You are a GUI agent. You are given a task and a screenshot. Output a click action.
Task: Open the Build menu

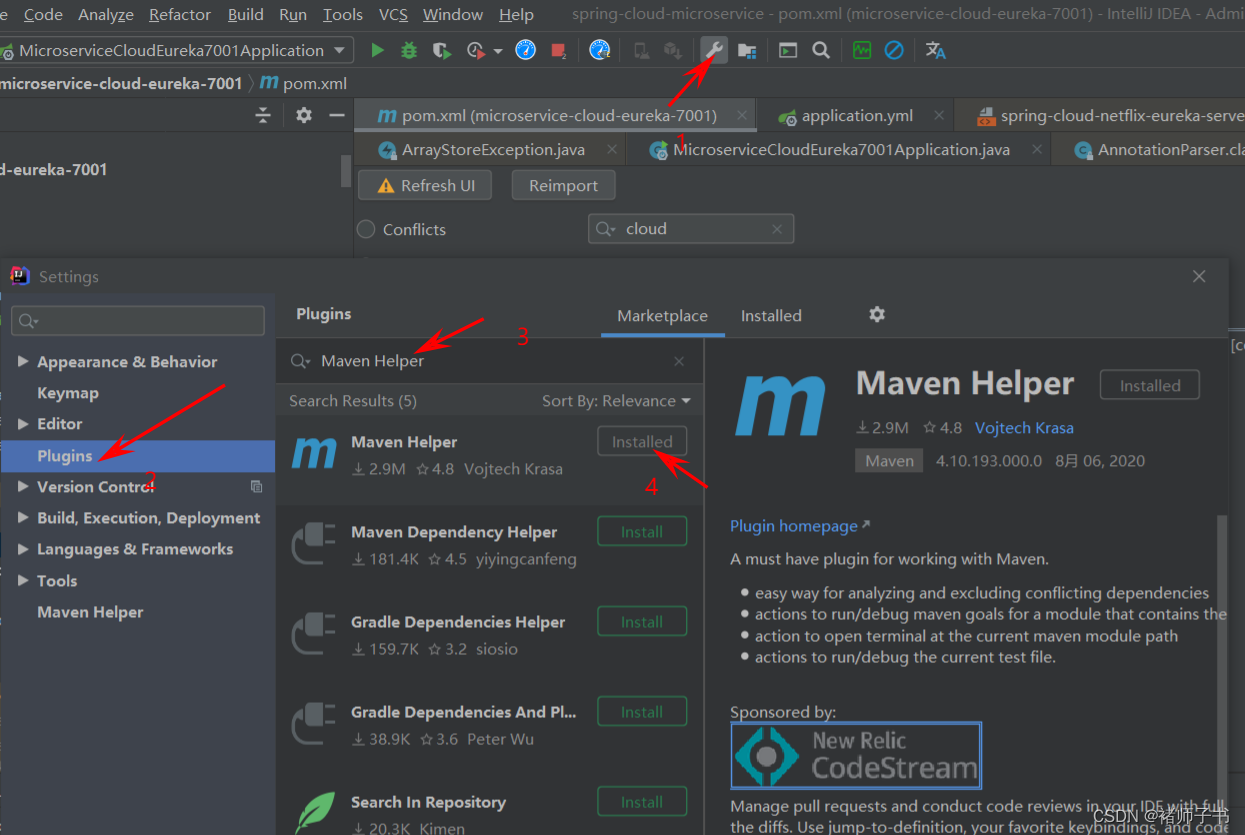[x=246, y=14]
